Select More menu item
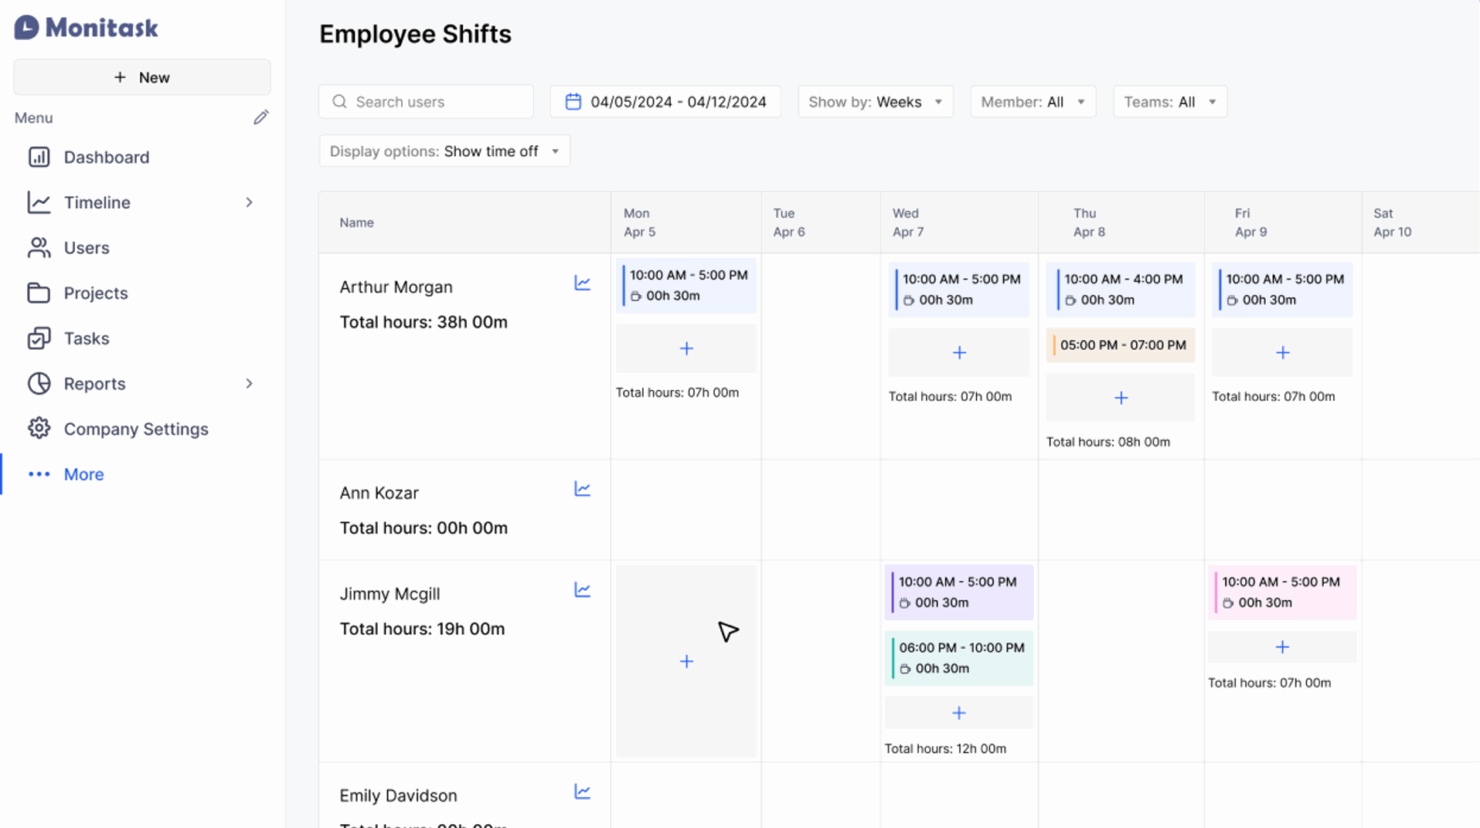Image resolution: width=1480 pixels, height=828 pixels. point(84,474)
